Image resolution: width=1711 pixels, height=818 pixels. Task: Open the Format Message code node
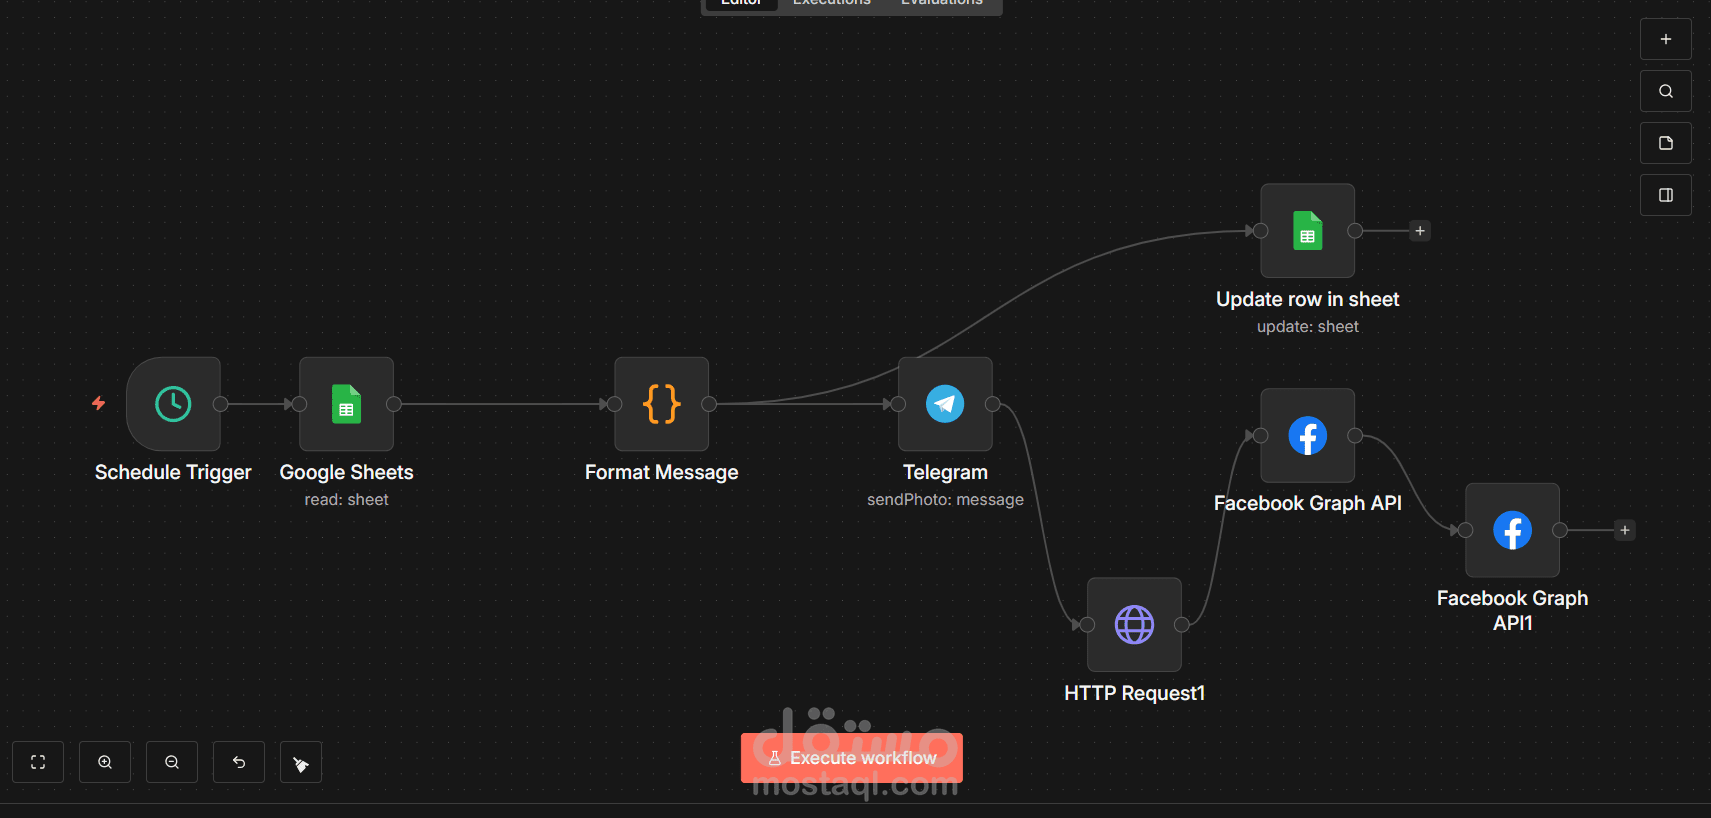[661, 404]
